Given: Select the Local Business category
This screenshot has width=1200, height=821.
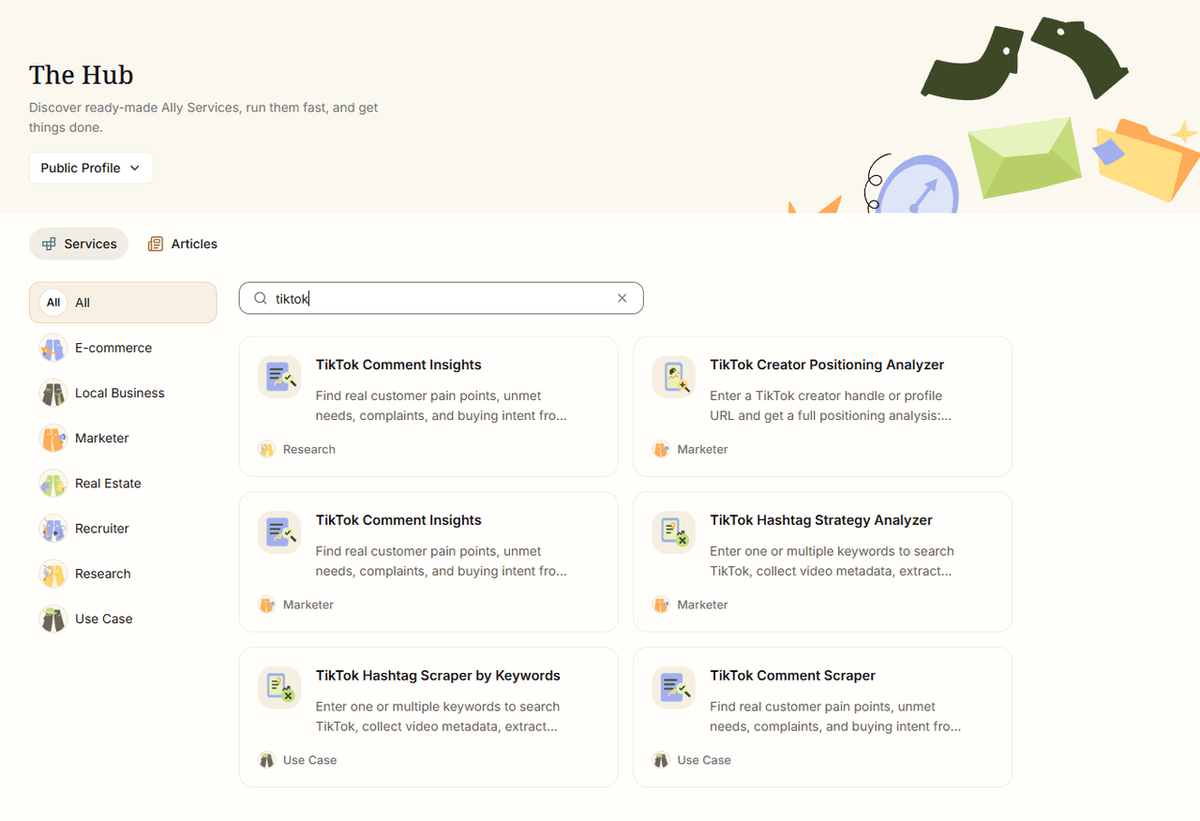Looking at the screenshot, I should point(123,393).
